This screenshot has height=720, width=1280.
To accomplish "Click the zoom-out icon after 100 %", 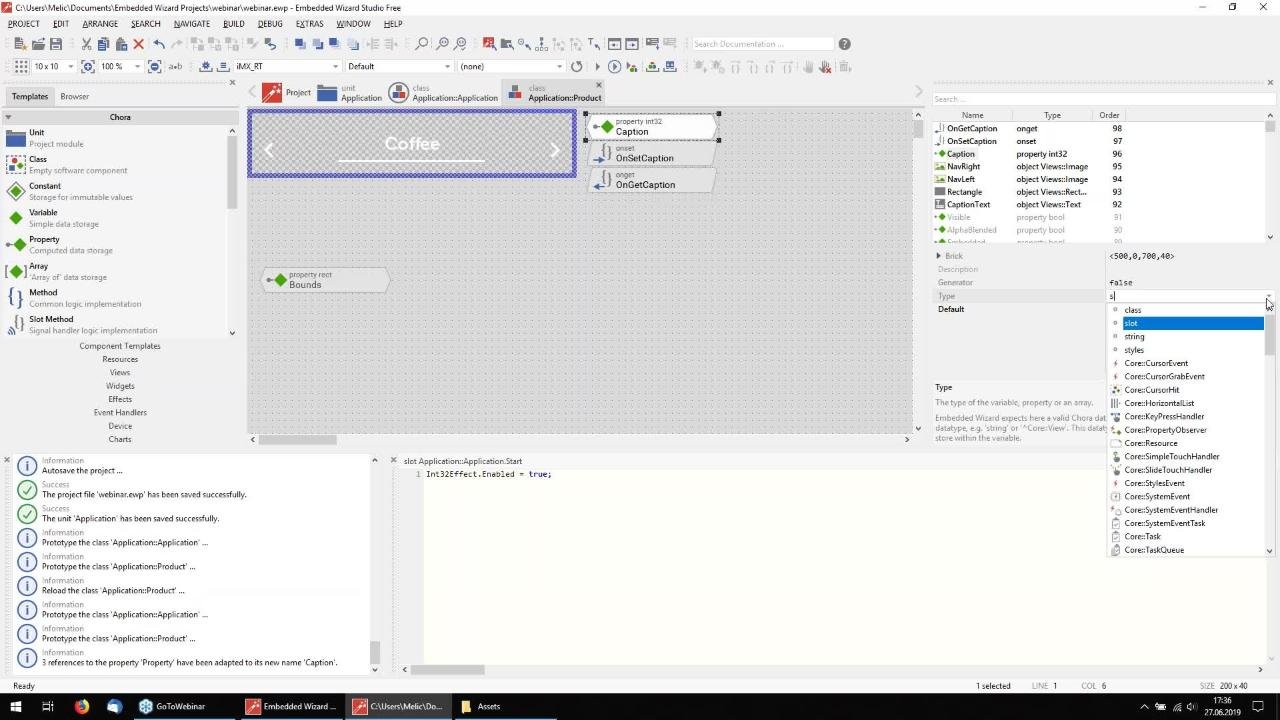I will [x=154, y=66].
